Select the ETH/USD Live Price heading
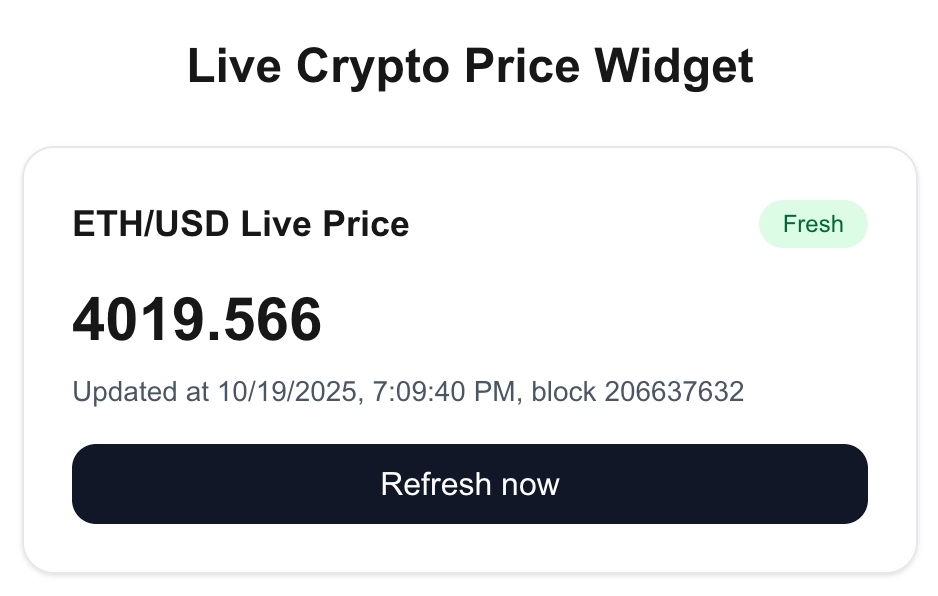 [240, 224]
